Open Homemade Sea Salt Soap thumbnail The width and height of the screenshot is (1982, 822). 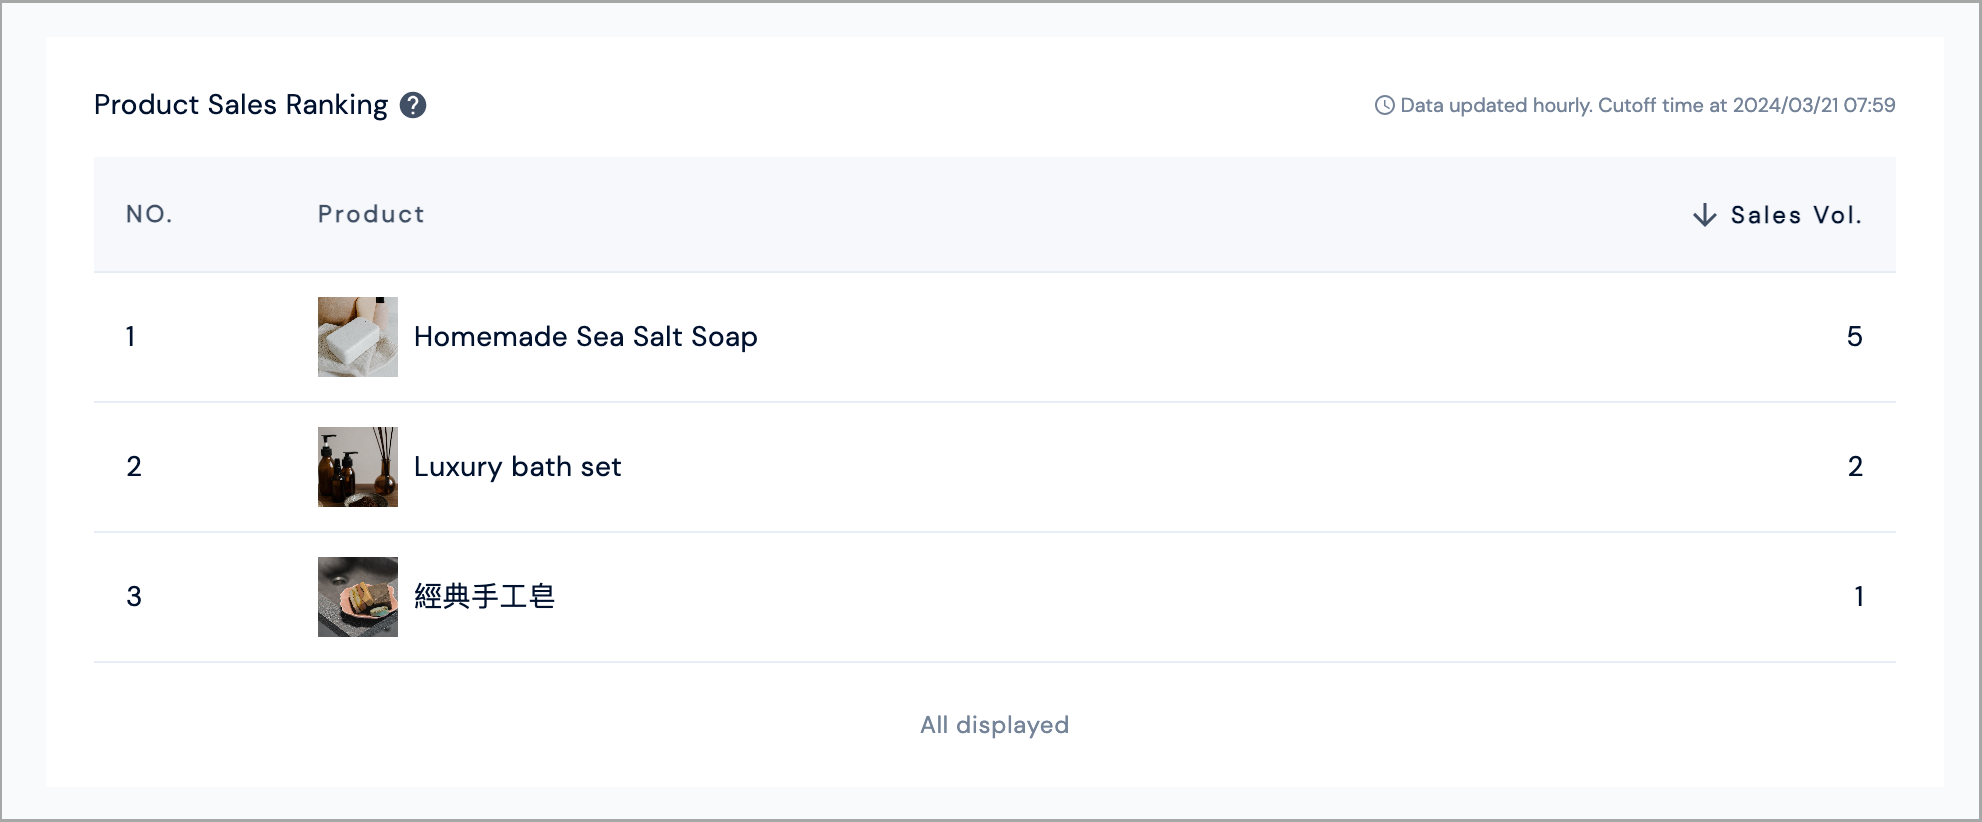click(x=358, y=337)
